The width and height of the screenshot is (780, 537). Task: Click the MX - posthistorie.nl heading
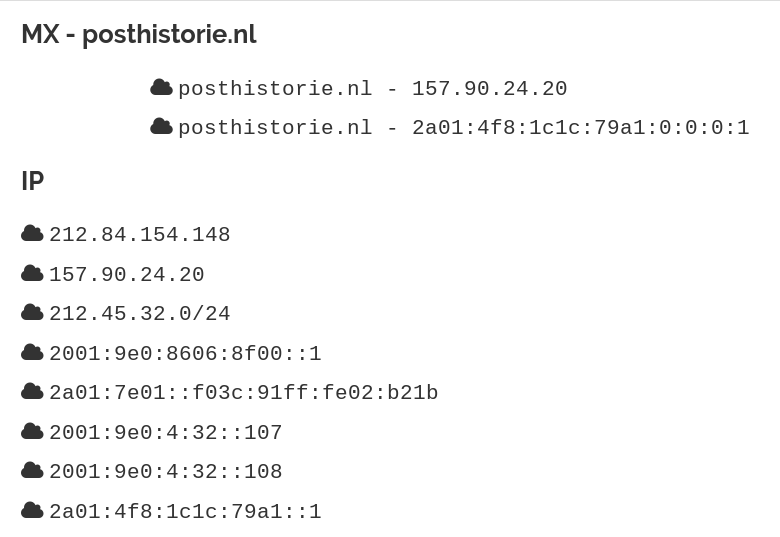139,35
